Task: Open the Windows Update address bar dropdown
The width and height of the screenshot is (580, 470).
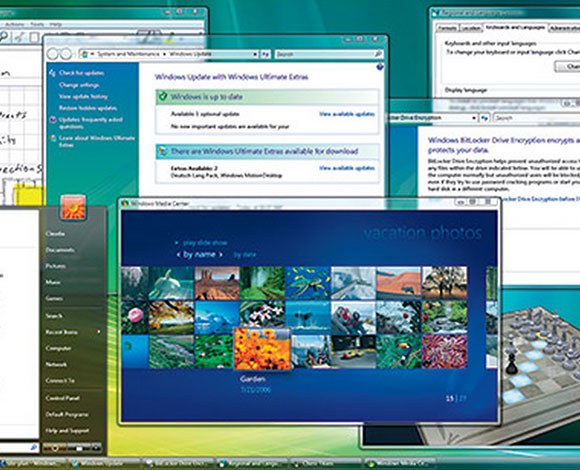Action: [x=255, y=54]
